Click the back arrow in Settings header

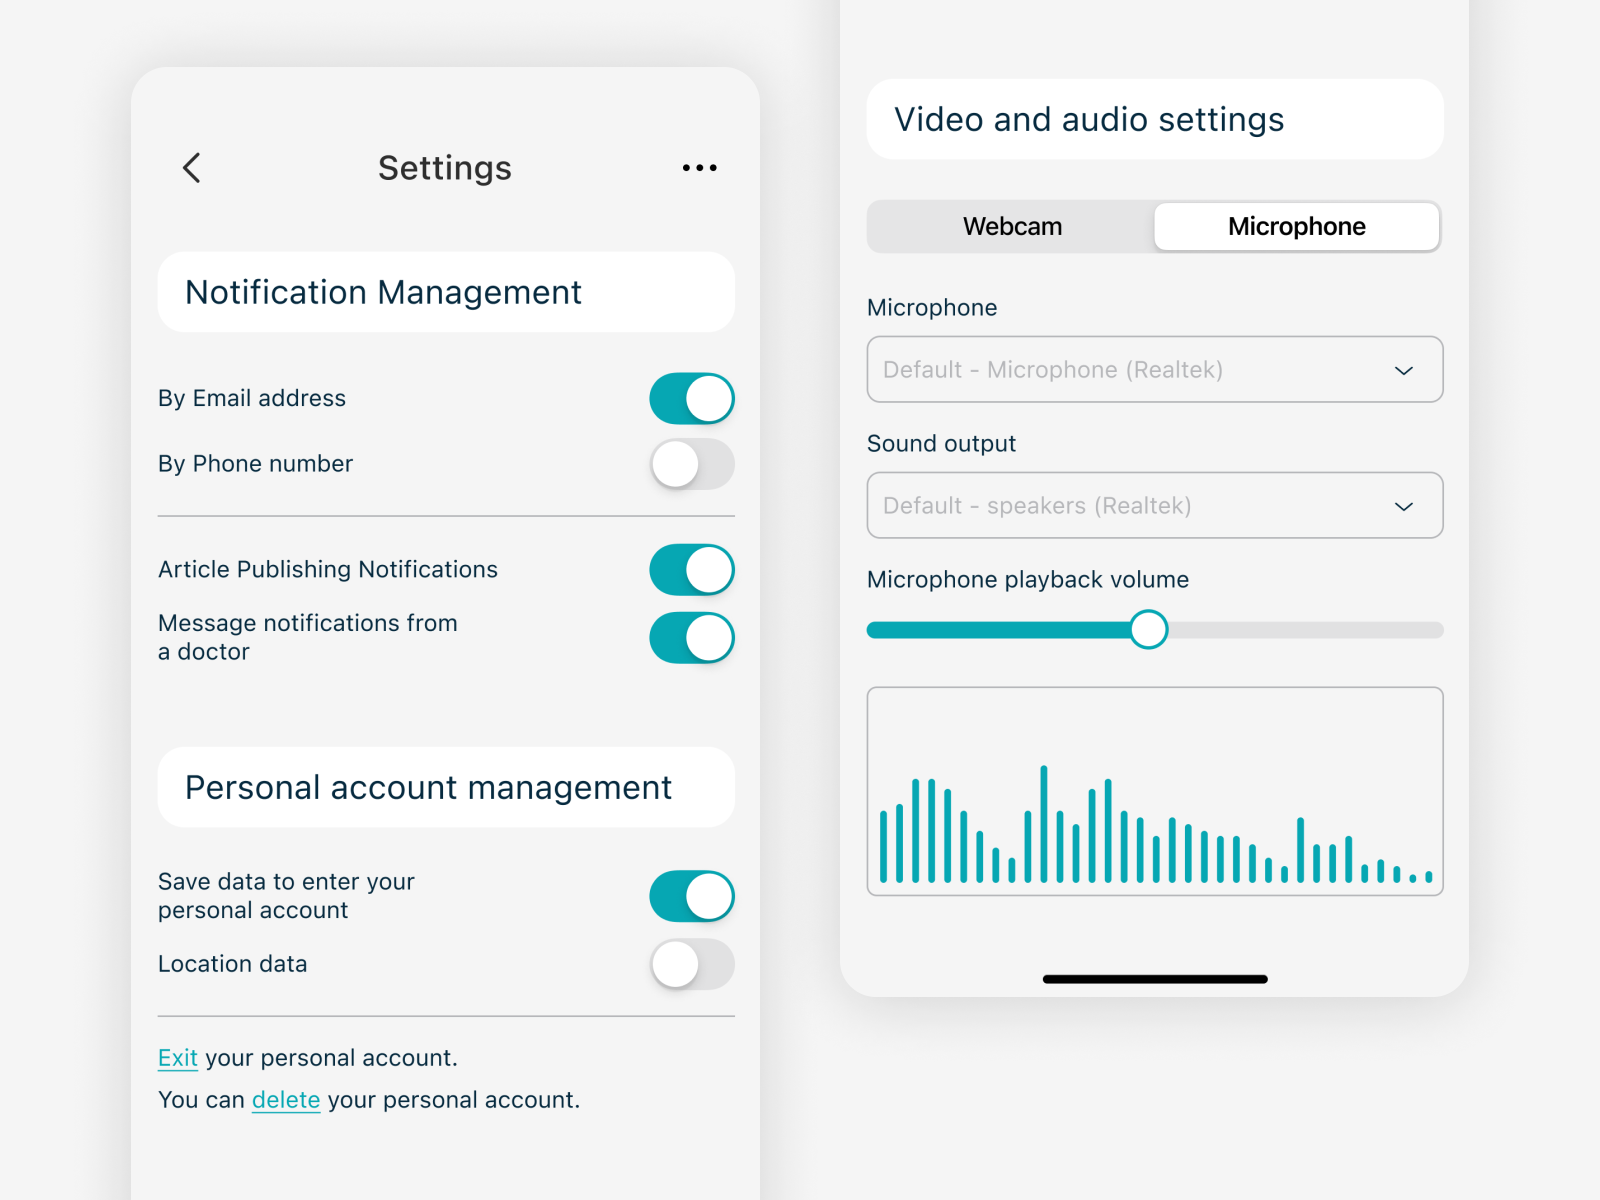pyautogui.click(x=191, y=168)
